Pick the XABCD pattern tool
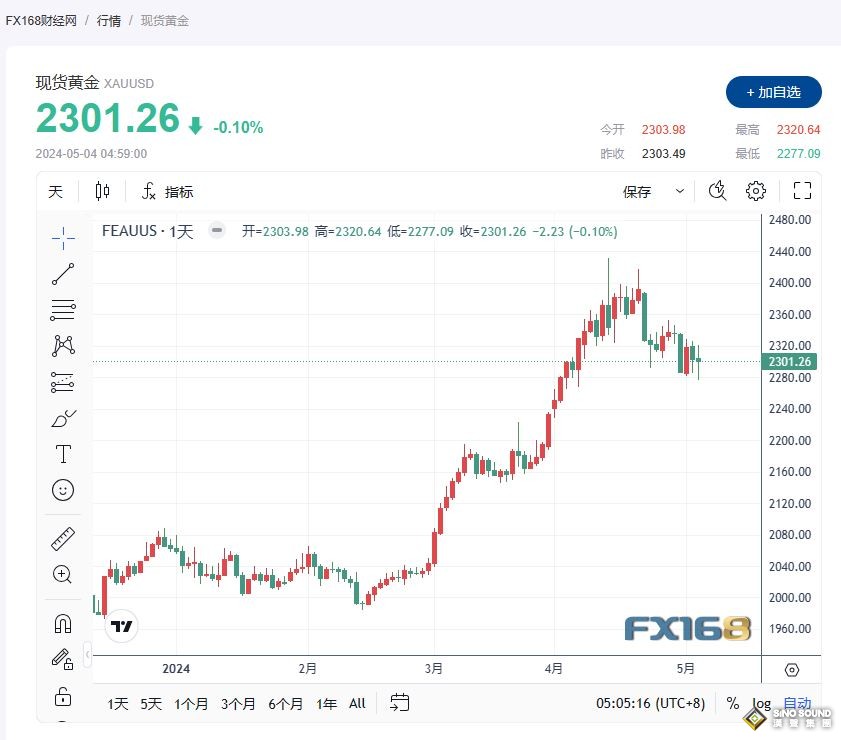841x740 pixels. tap(63, 345)
